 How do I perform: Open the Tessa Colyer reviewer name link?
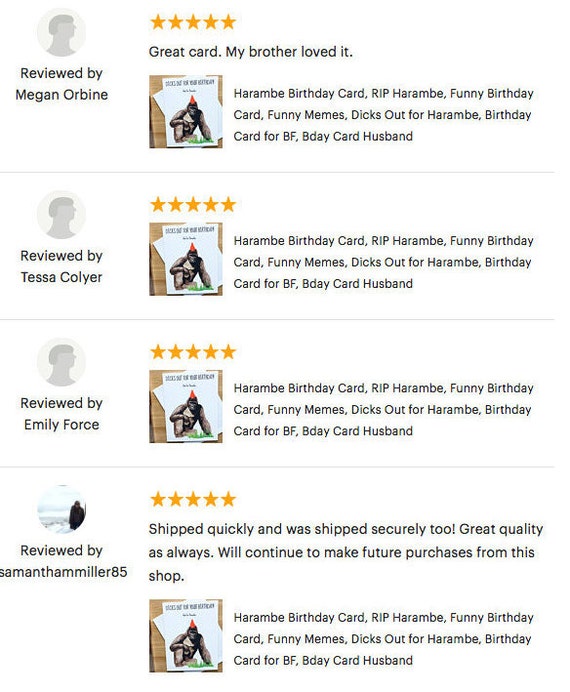tap(61, 277)
